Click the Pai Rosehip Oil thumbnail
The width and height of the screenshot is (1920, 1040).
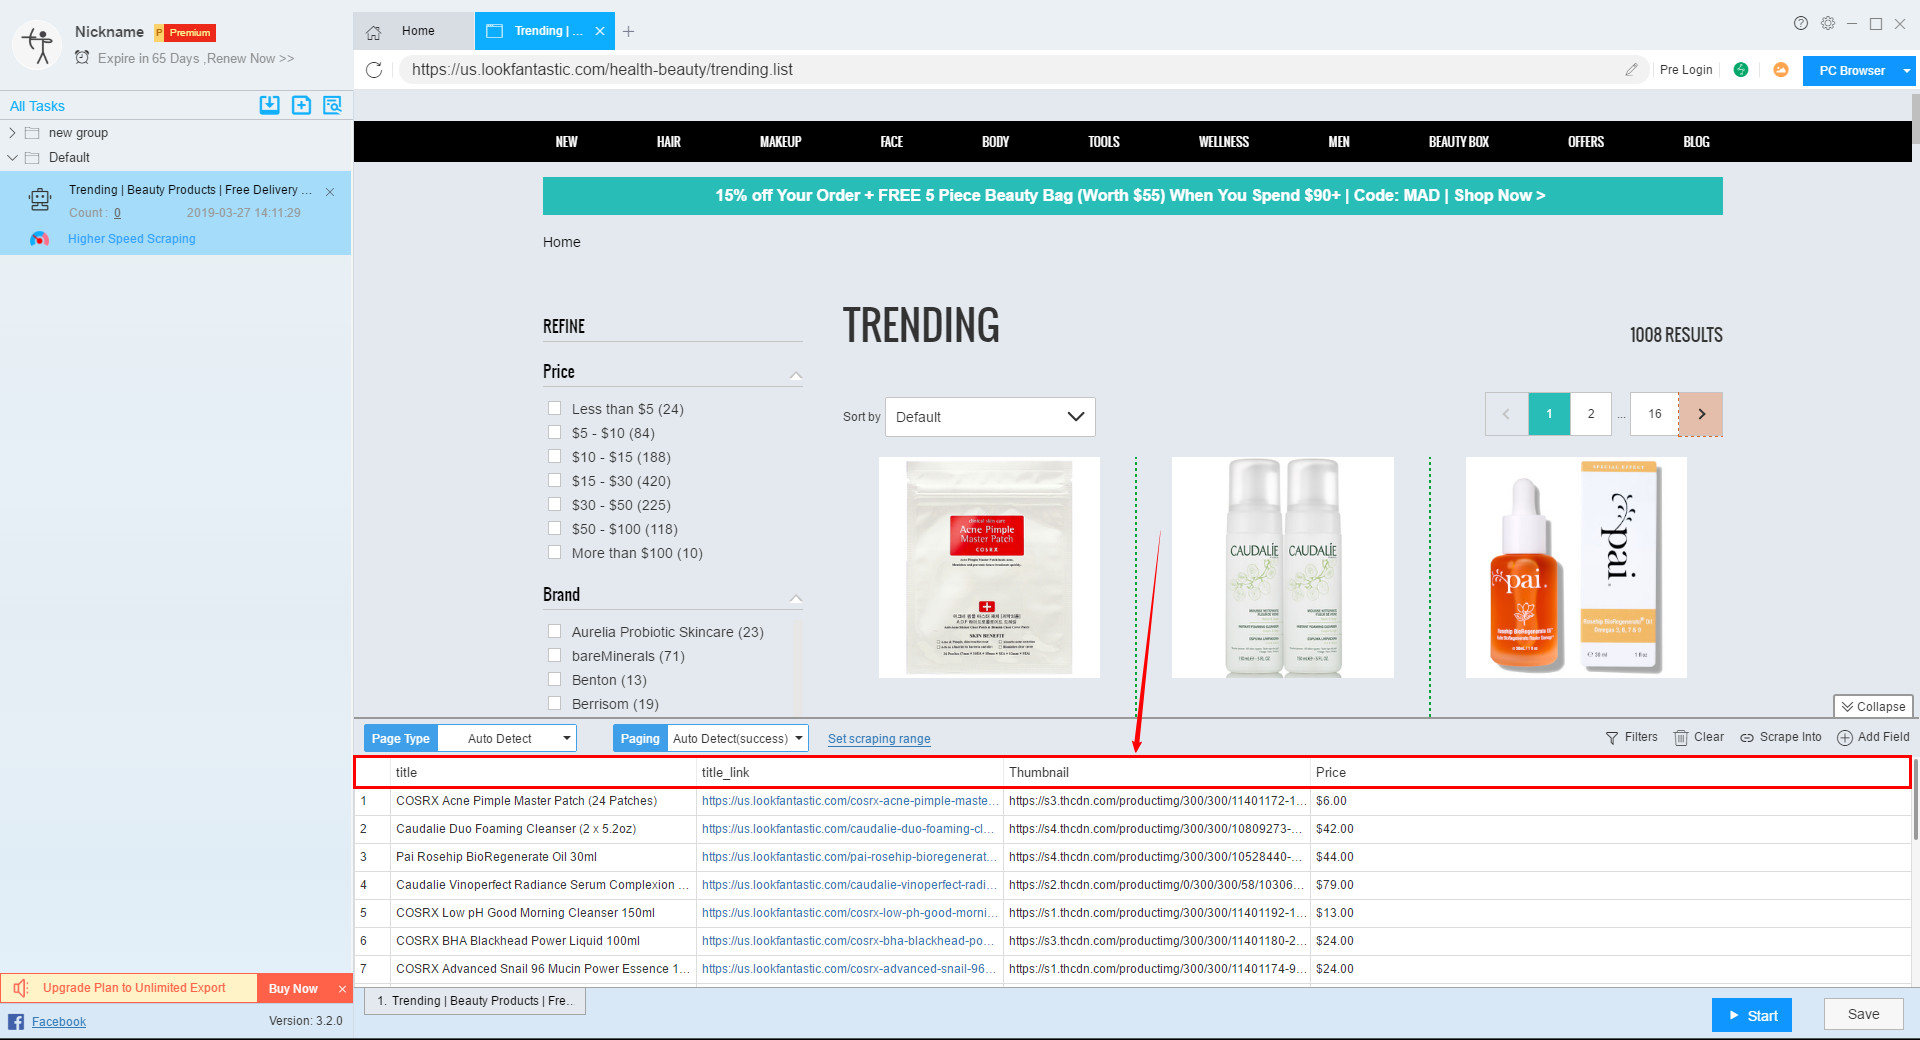pyautogui.click(x=1576, y=567)
